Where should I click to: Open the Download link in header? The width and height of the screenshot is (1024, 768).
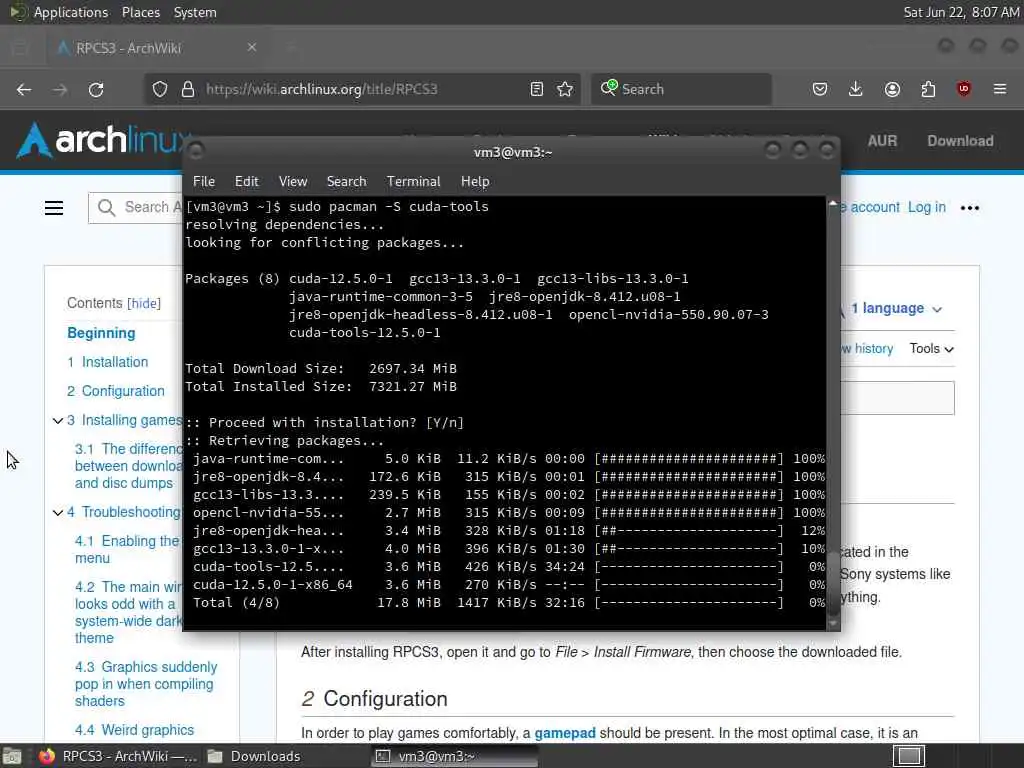pos(961,141)
